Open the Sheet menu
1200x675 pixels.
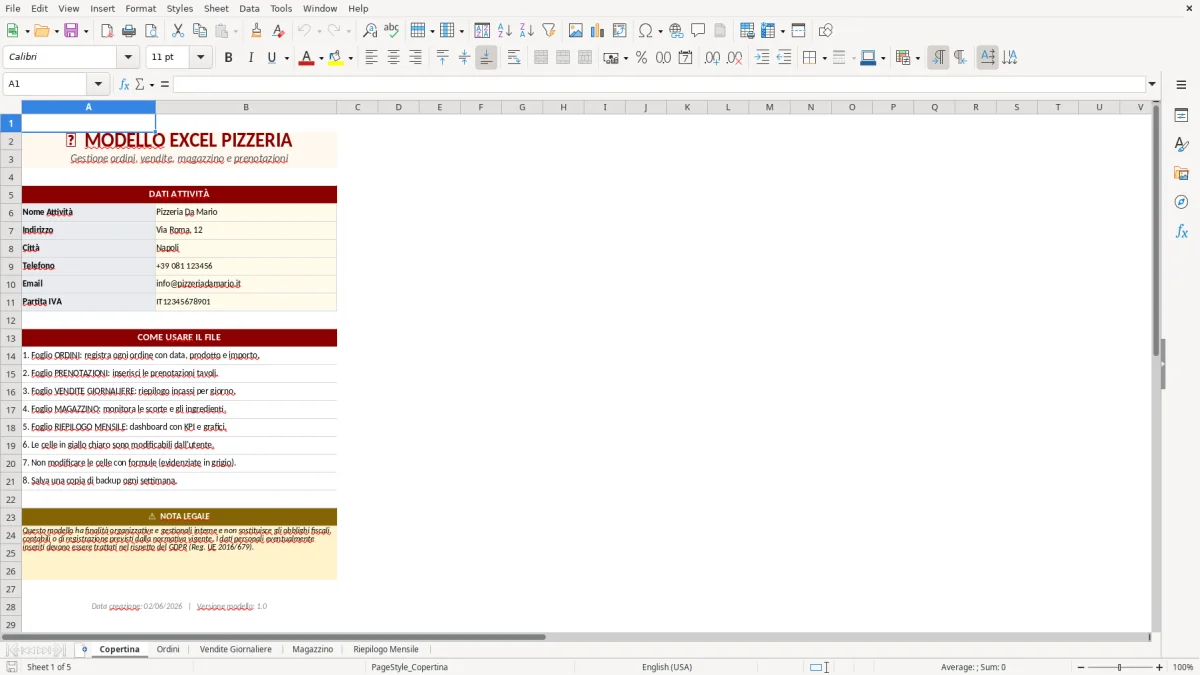[x=216, y=8]
